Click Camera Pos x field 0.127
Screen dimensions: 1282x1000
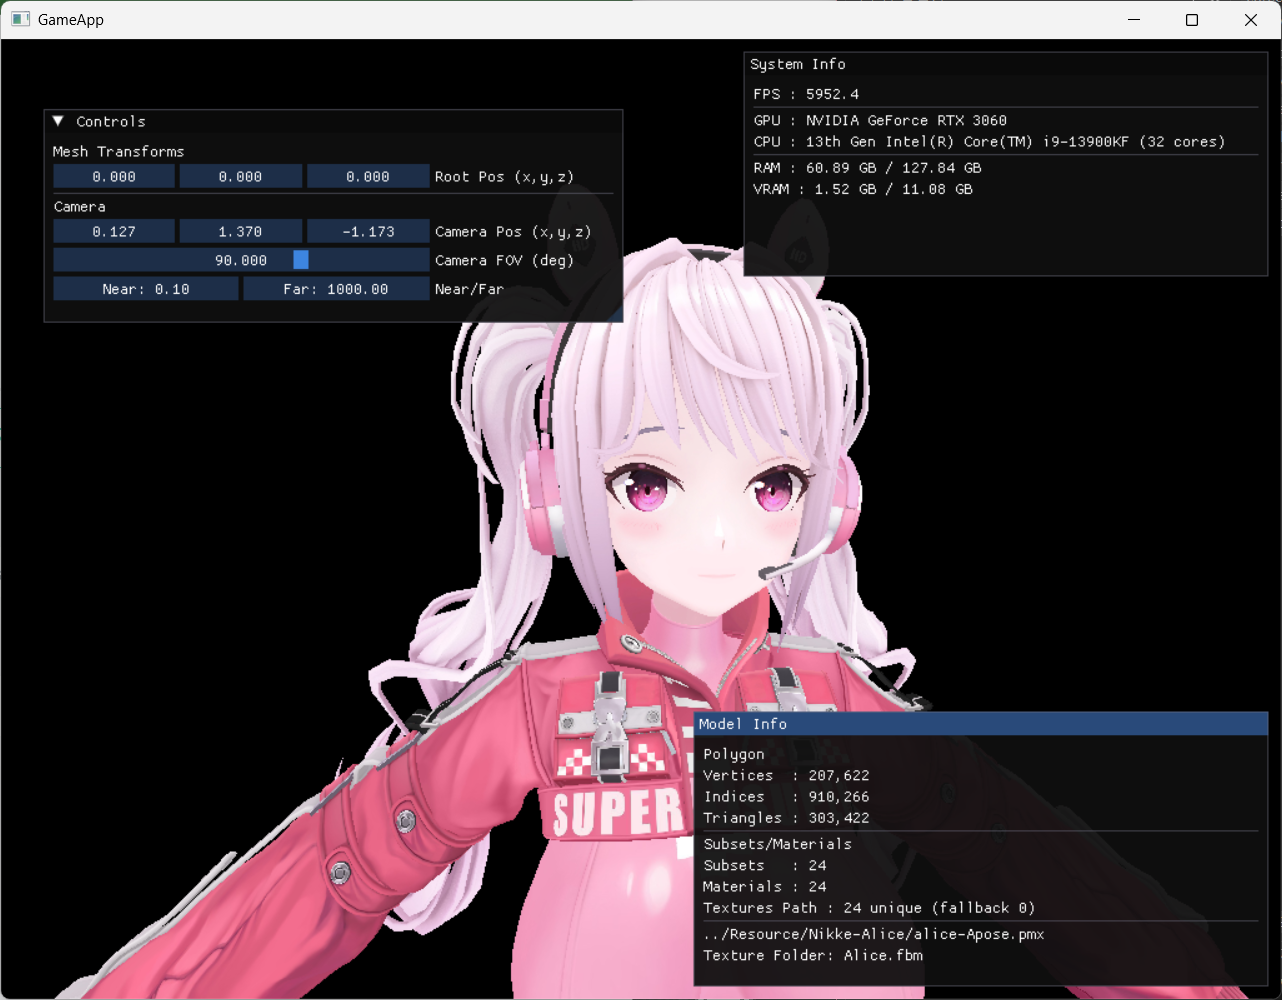[x=114, y=232]
